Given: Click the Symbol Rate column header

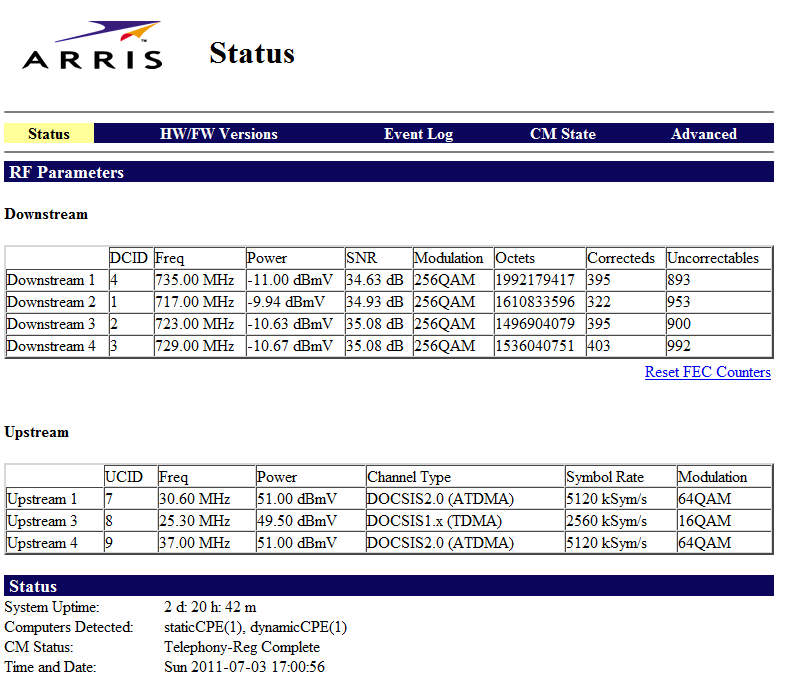Looking at the screenshot, I should click(604, 477).
